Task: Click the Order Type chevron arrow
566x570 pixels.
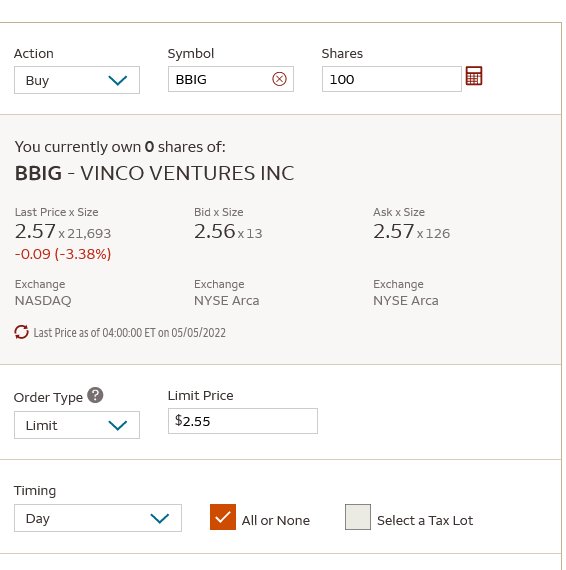Action: click(118, 425)
